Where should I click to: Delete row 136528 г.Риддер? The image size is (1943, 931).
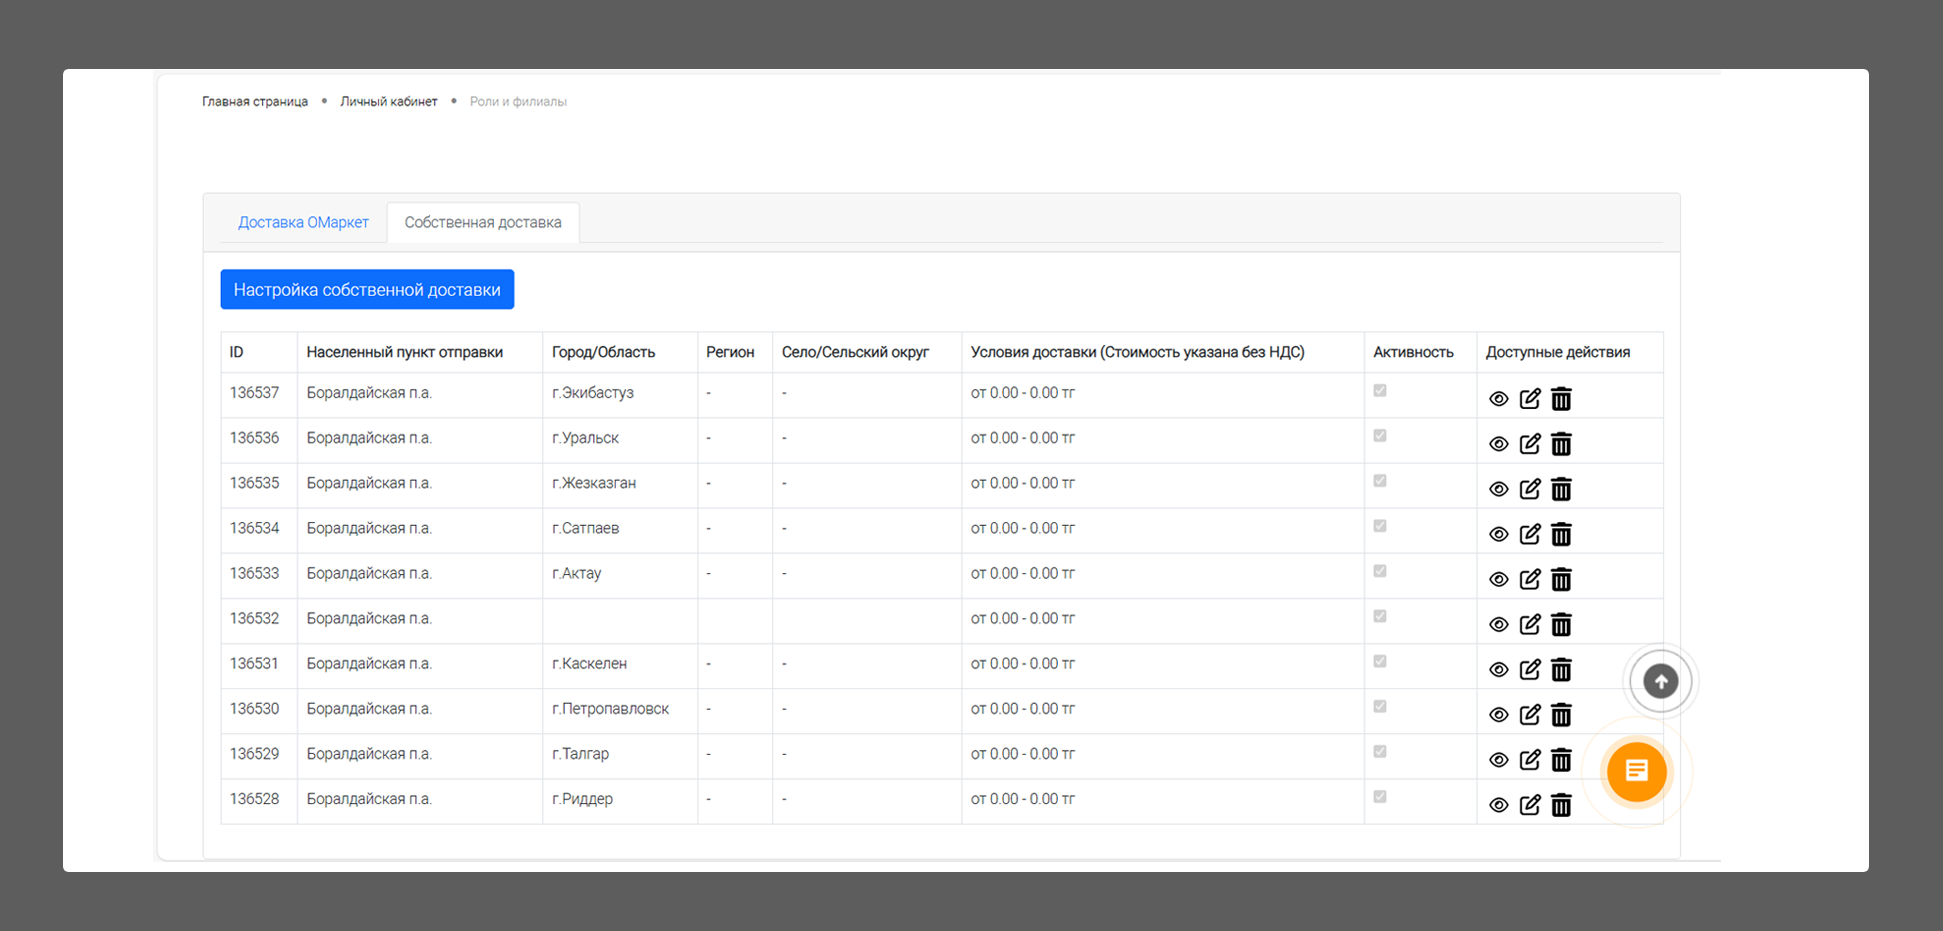click(x=1561, y=805)
